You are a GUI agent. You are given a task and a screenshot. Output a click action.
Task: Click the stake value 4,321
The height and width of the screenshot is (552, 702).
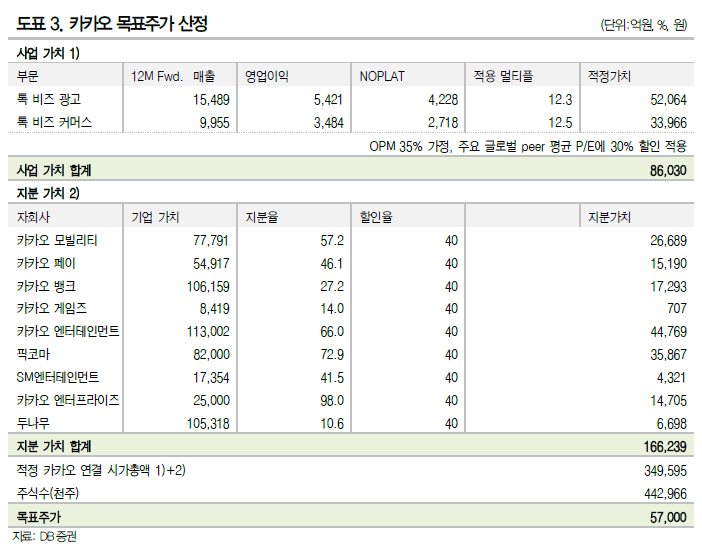[x=672, y=378]
